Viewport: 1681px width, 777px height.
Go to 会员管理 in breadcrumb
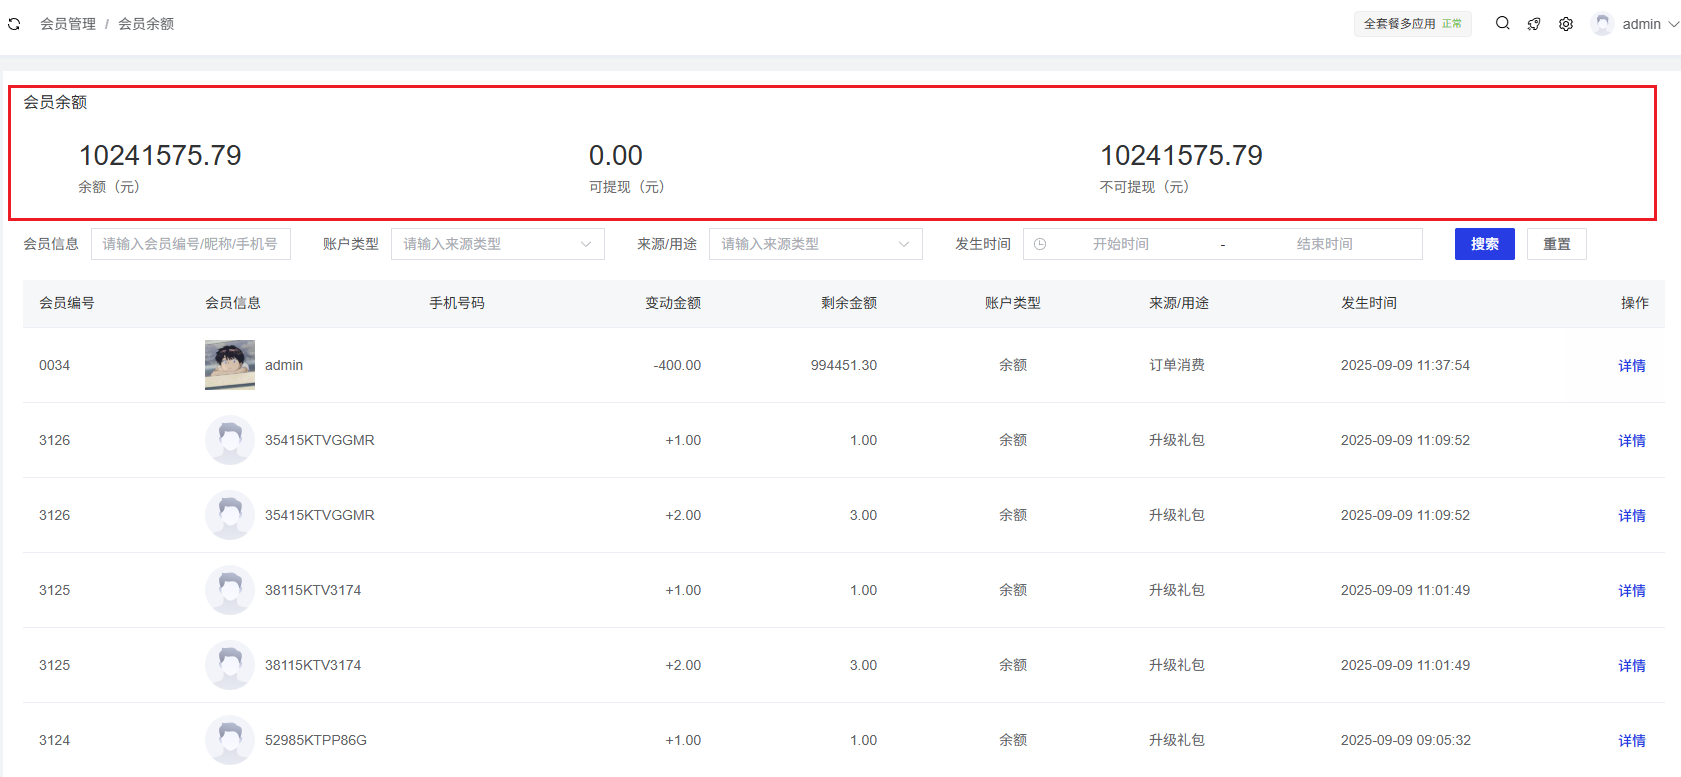(68, 24)
